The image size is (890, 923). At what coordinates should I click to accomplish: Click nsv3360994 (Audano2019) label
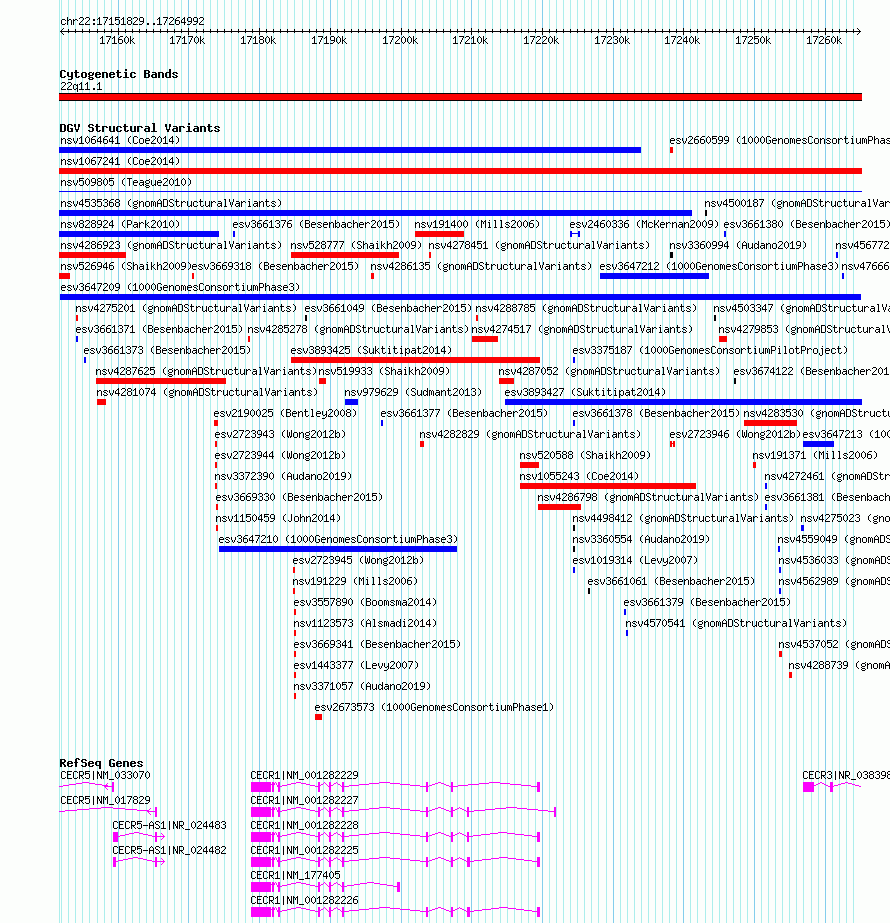coord(738,245)
